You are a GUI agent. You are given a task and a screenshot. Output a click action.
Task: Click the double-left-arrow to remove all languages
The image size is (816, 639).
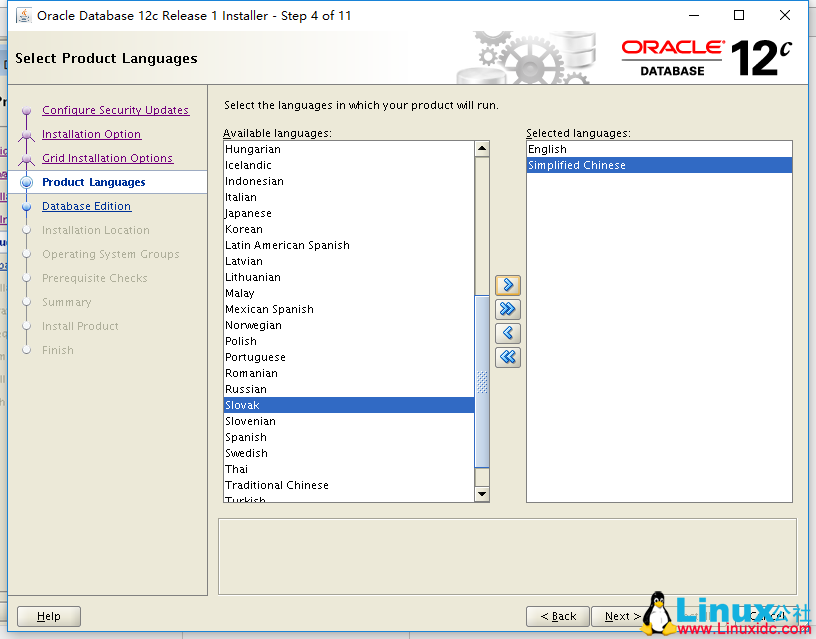(x=507, y=357)
